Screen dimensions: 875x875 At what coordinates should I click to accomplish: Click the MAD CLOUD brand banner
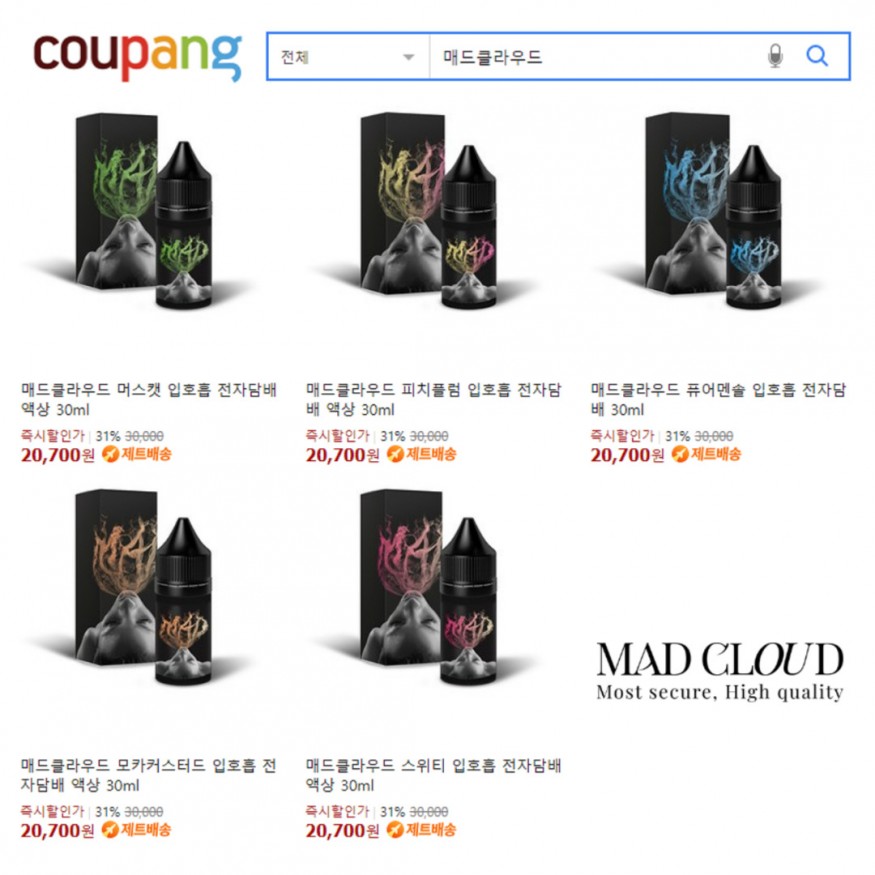coord(719,671)
